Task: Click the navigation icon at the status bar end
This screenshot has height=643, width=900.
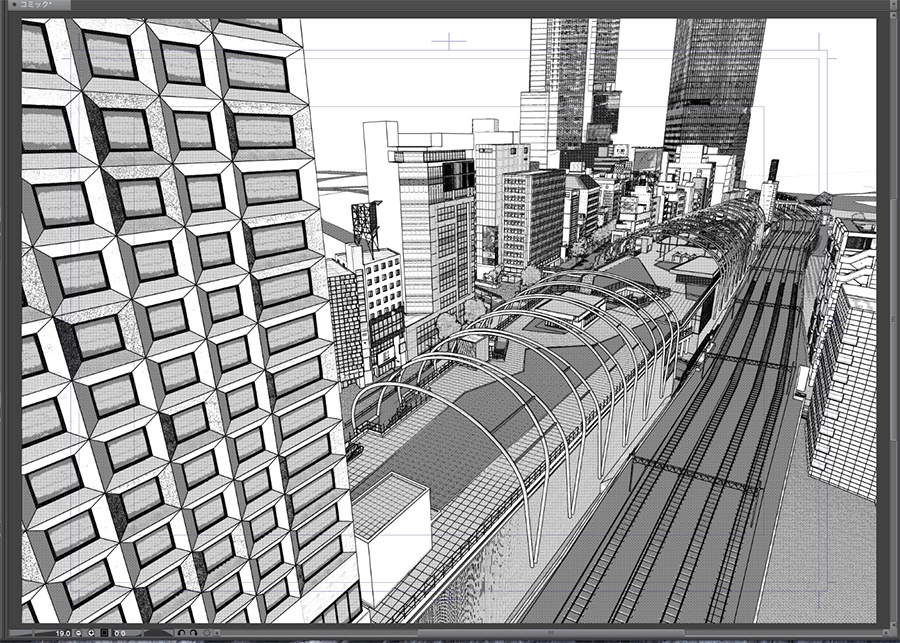Action: click(x=217, y=632)
